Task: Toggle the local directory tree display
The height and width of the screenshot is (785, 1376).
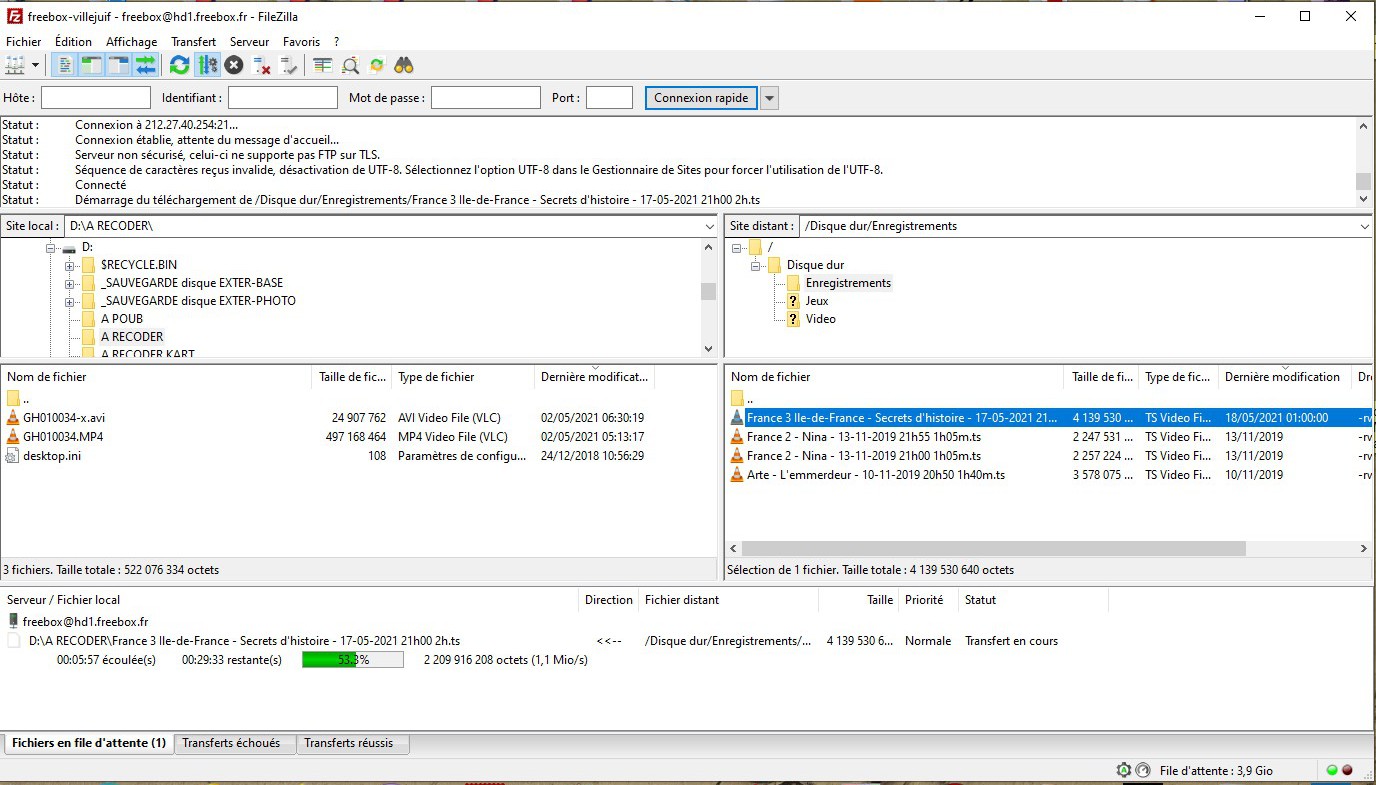Action: click(x=92, y=65)
